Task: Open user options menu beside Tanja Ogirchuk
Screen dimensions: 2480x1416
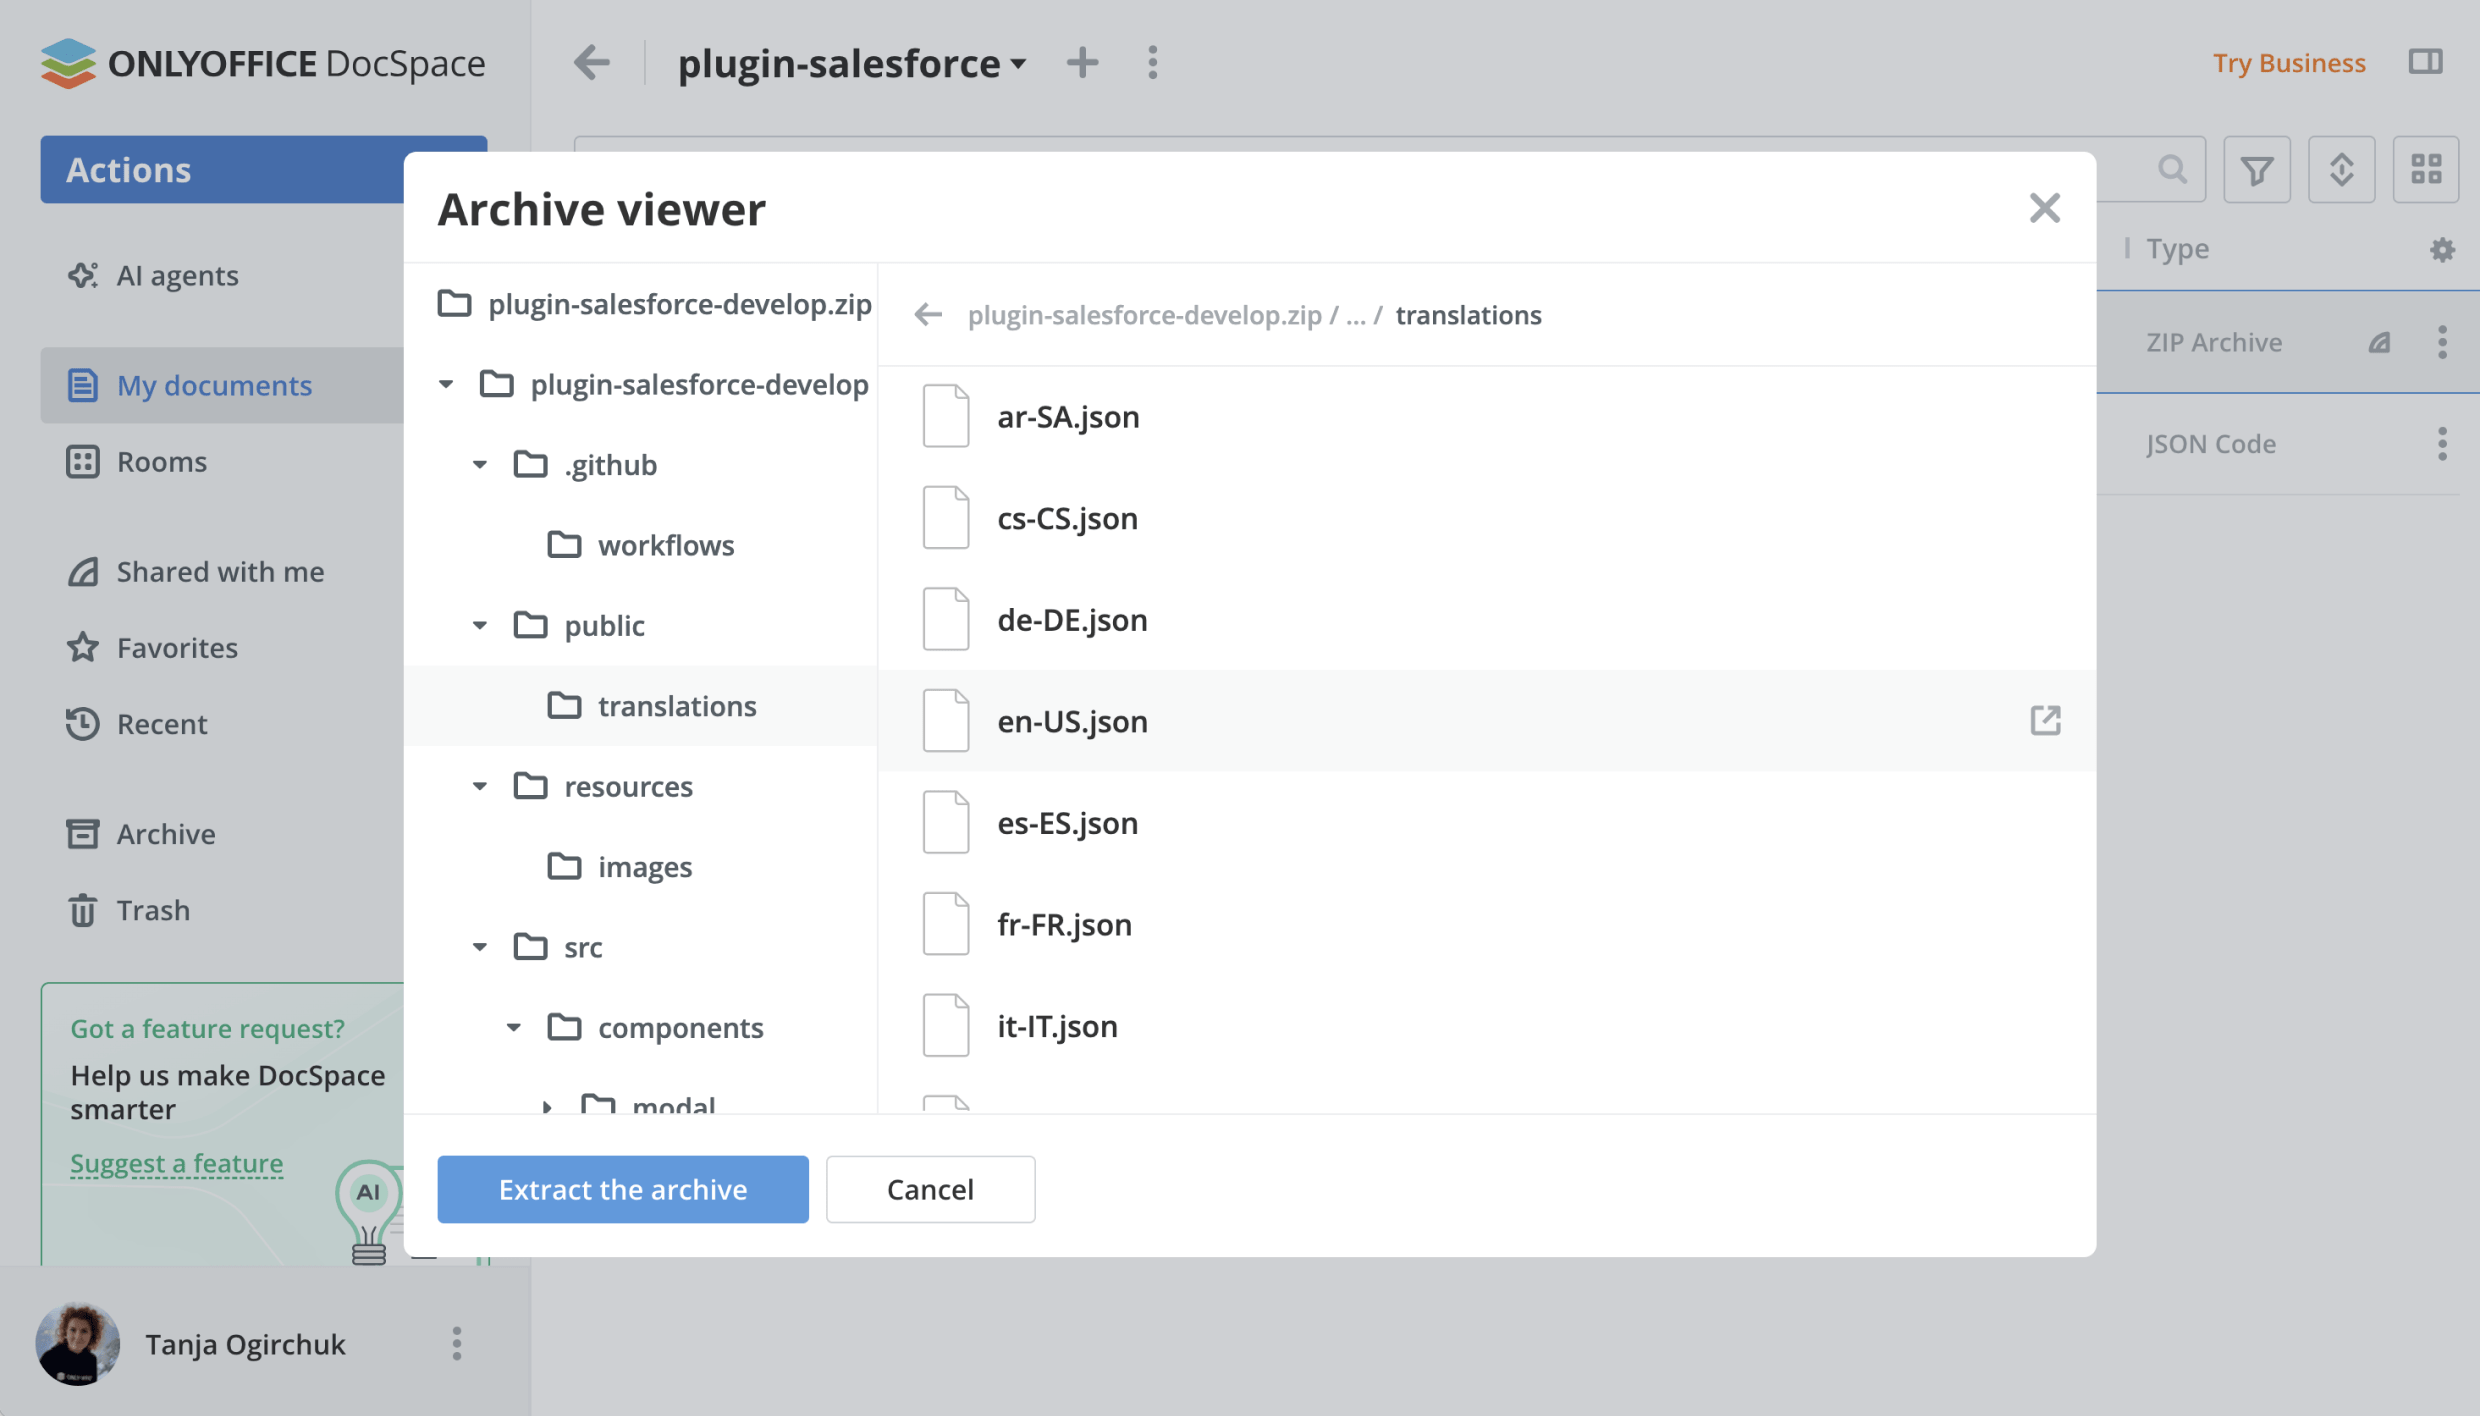Action: pos(457,1343)
